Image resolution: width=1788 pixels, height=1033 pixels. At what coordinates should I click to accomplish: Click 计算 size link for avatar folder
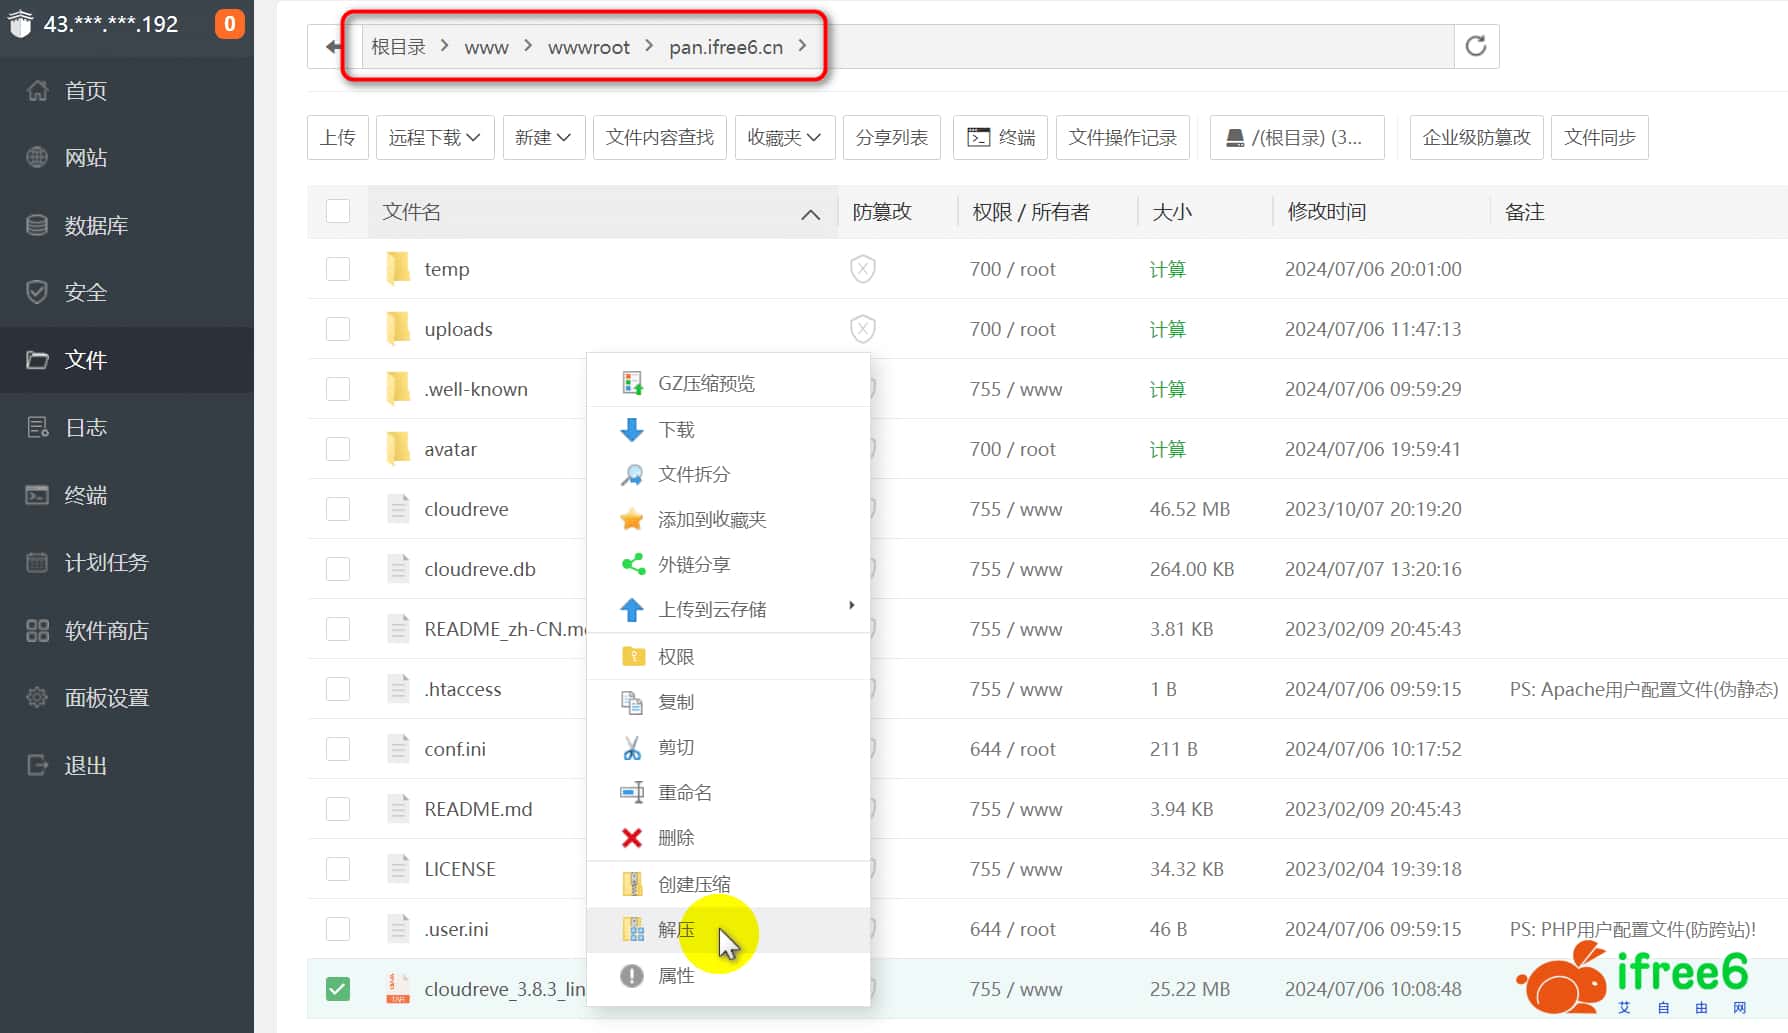(1167, 449)
